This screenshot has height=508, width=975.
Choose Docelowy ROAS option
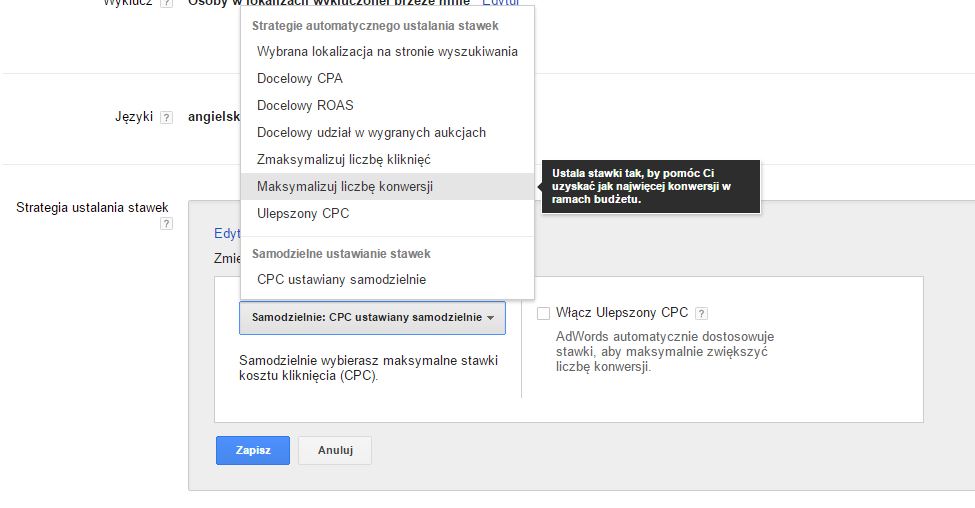click(387, 105)
